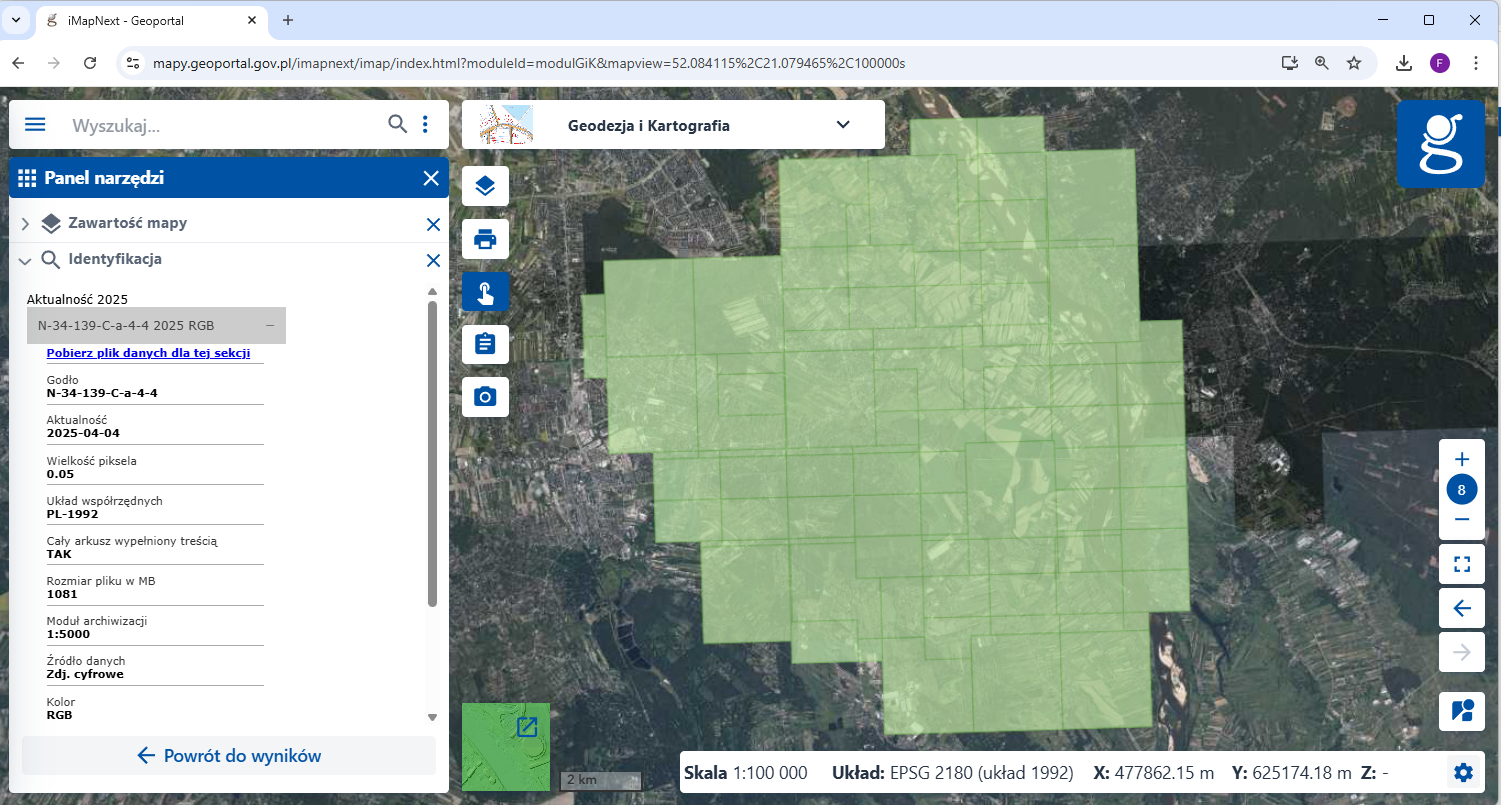Open the map layers tool
The image size is (1501, 805).
point(485,186)
